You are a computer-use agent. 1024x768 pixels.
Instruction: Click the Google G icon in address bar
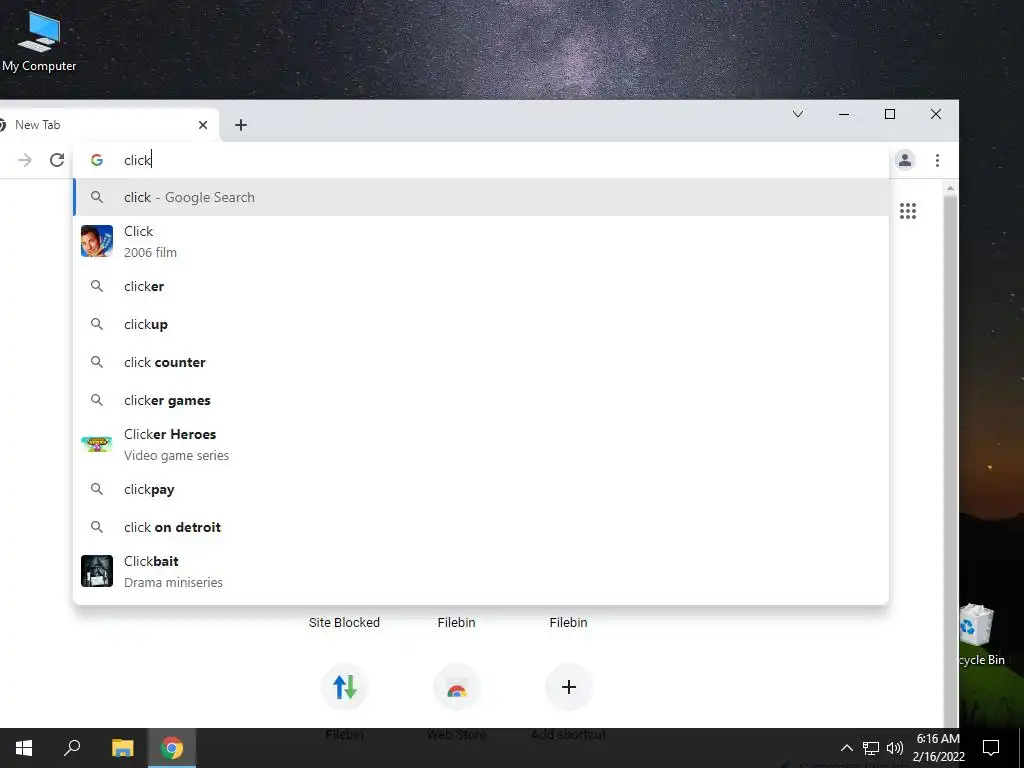[x=97, y=160]
